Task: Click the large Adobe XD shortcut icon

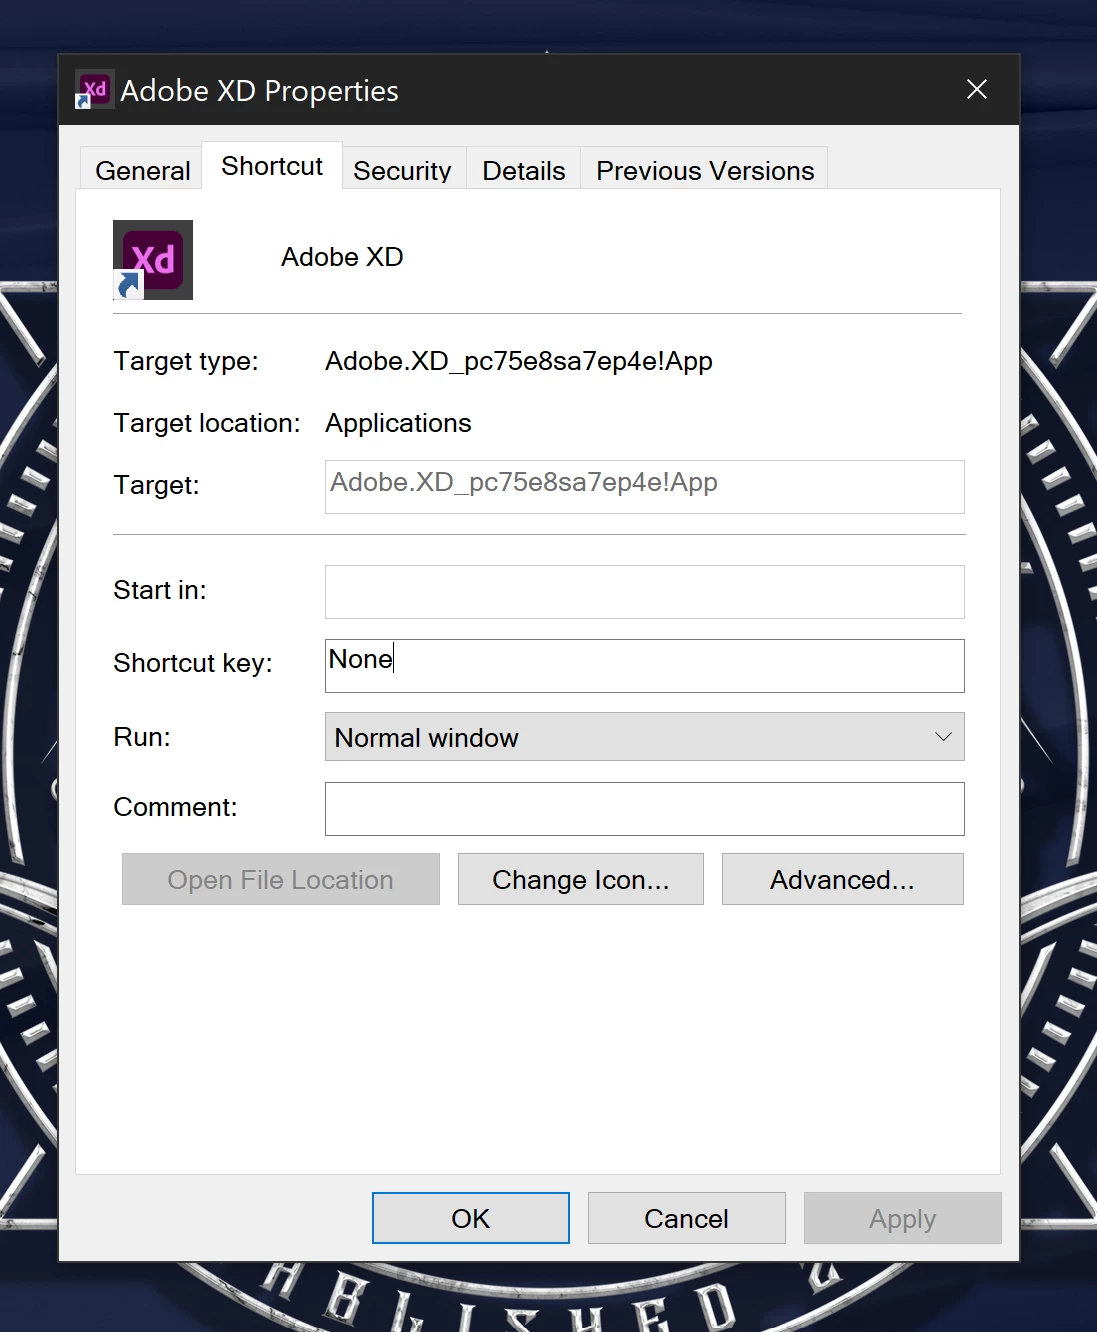Action: (x=153, y=260)
